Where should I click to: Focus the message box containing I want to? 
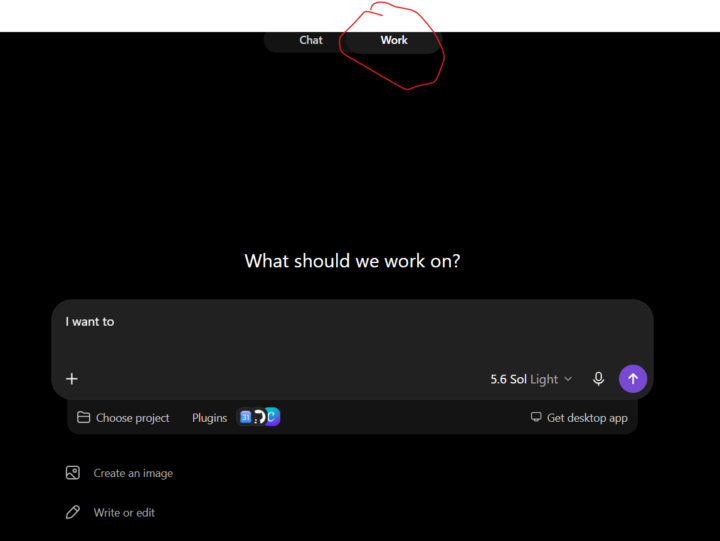352,333
